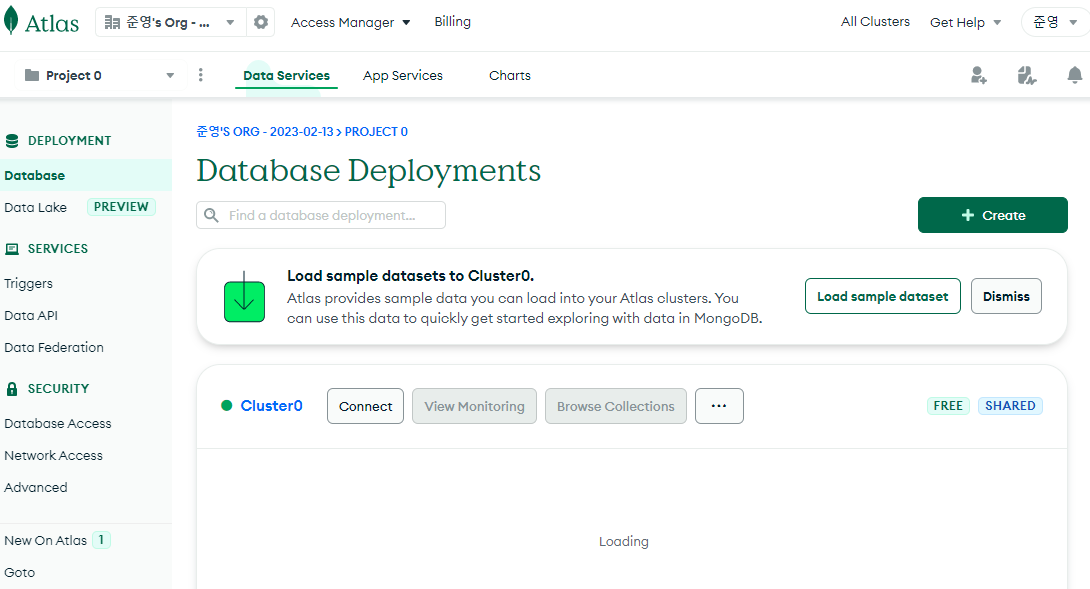Open Data API in the sidebar
The height and width of the screenshot is (589, 1090).
coord(31,316)
